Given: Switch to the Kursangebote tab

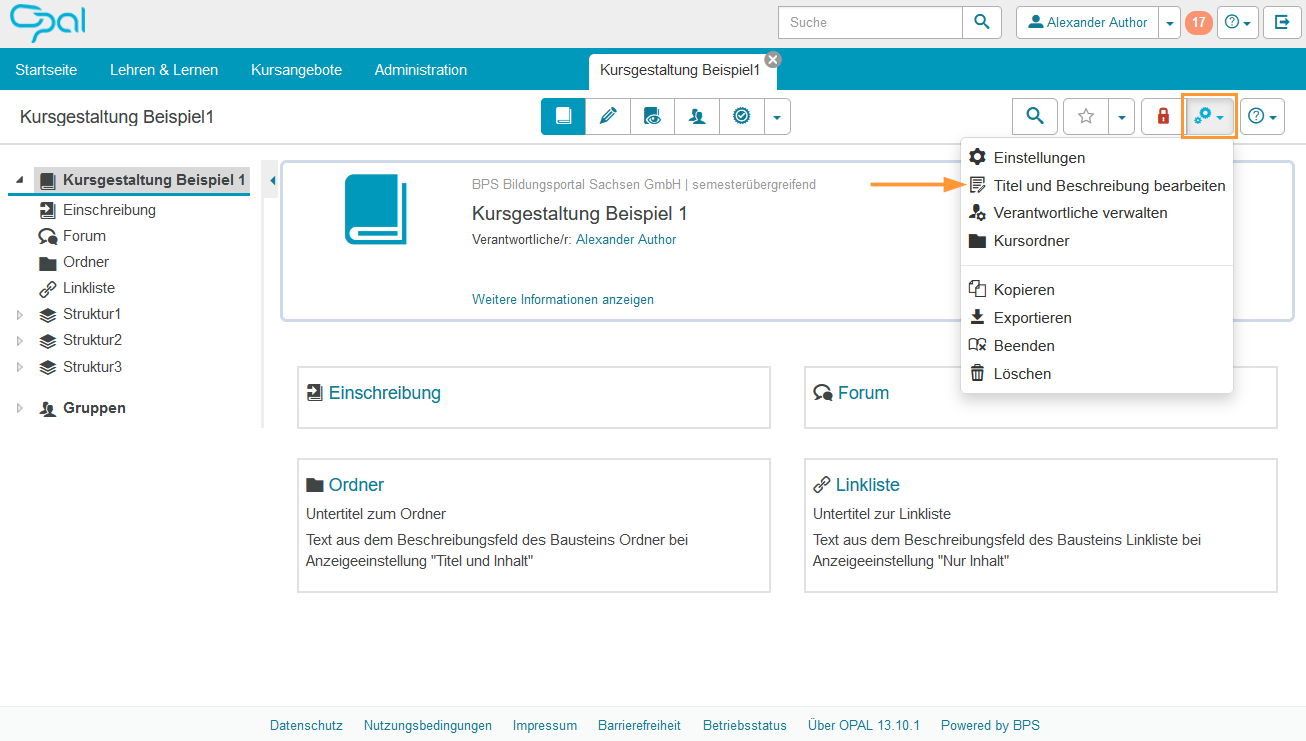Looking at the screenshot, I should coord(296,70).
